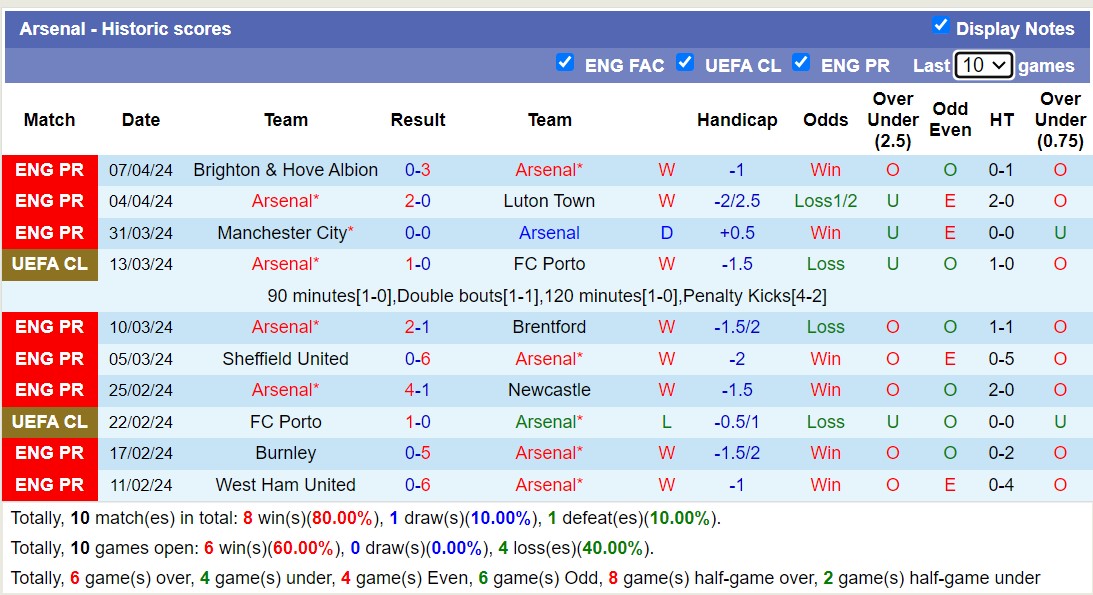Open the Sheffield United team page
The height and width of the screenshot is (595, 1093).
[x=285, y=359]
